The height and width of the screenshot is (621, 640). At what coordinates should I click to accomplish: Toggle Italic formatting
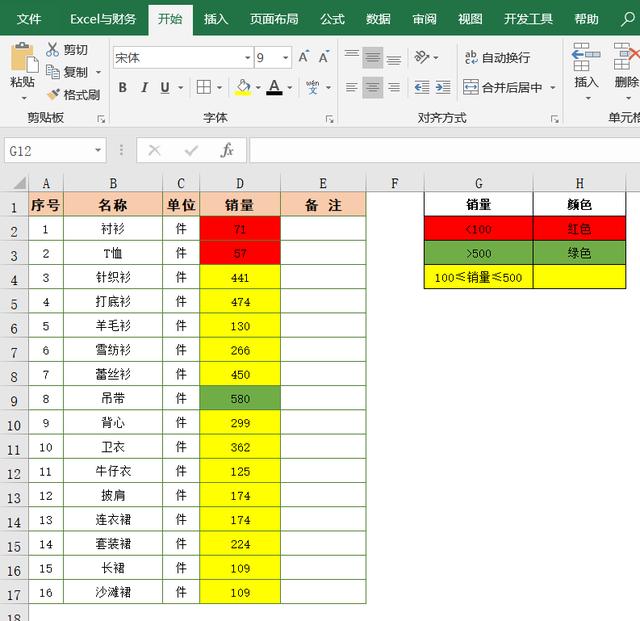coord(144,88)
